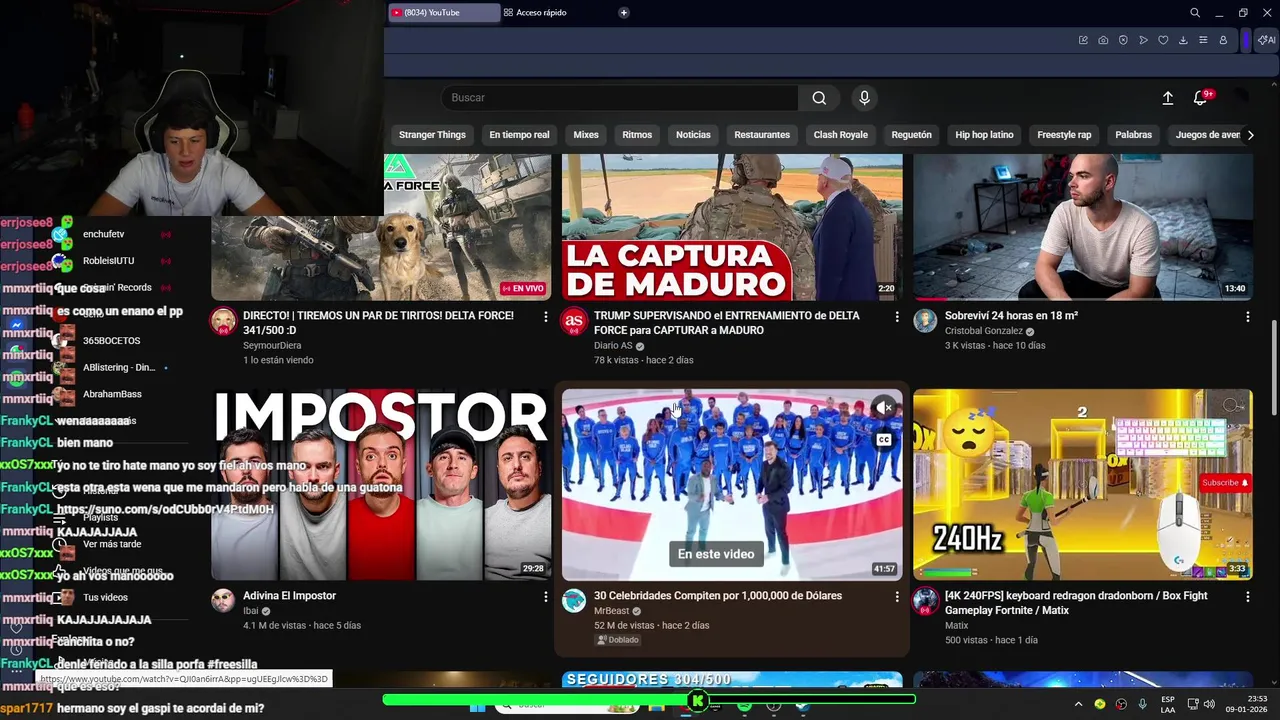Open 4K 240FPS keyboard redragon video title
The image size is (1280, 720).
tap(1076, 603)
